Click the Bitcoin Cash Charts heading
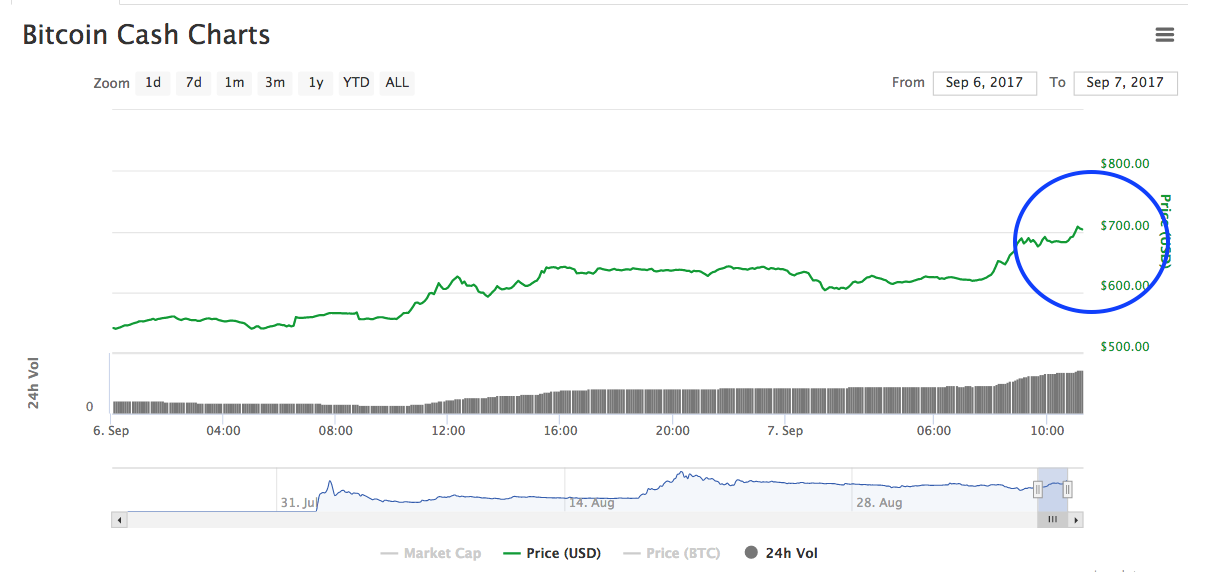 [x=146, y=35]
